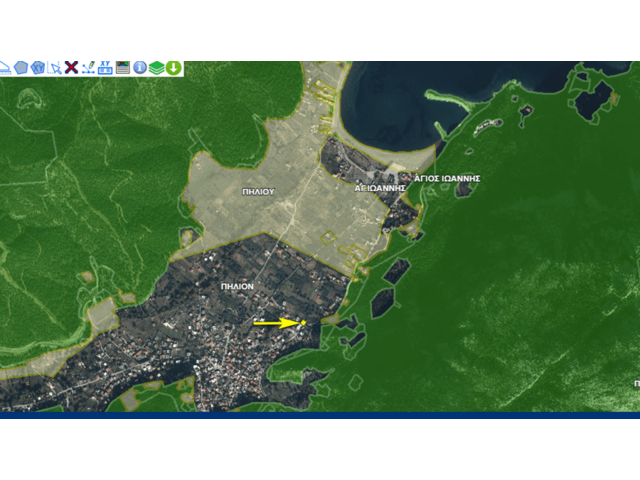
Task: Click the ΠΗΛΙΟΝ map label
Action: [x=237, y=286]
